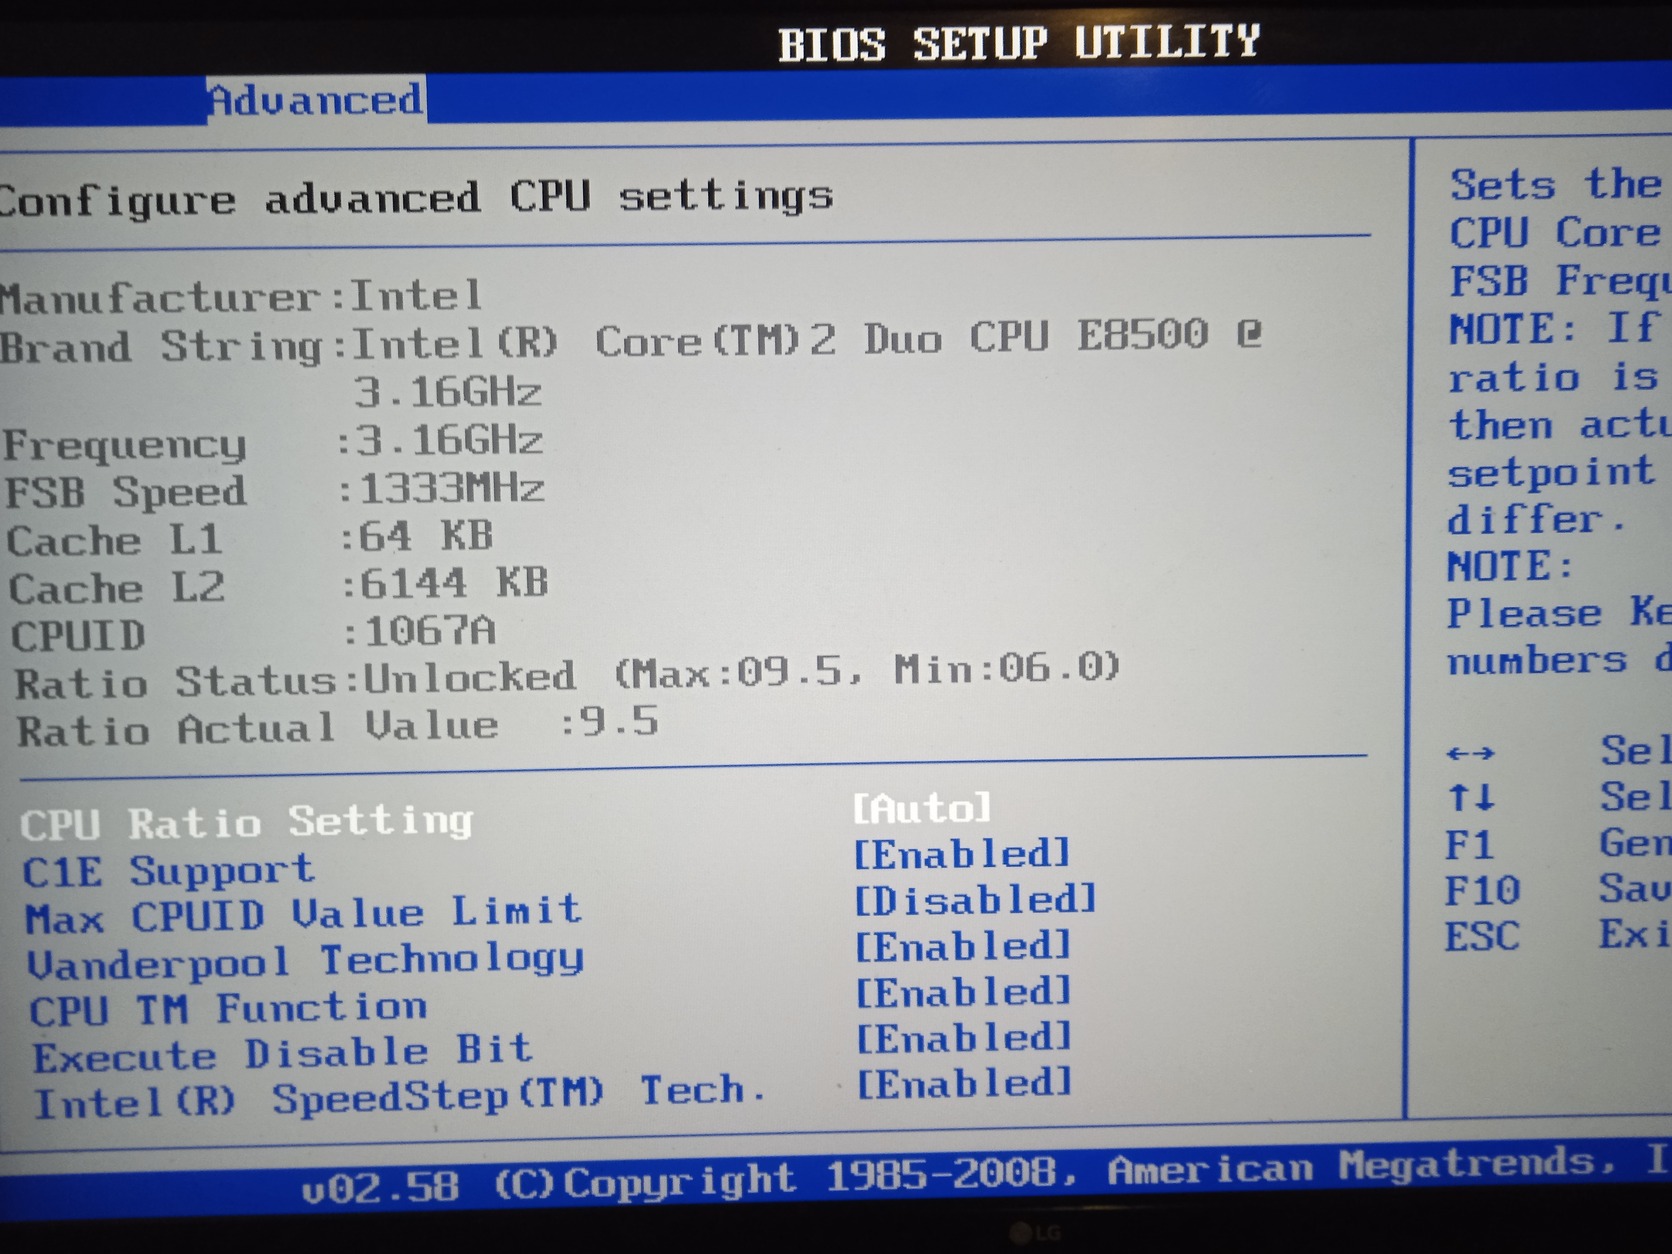The height and width of the screenshot is (1254, 1672).
Task: Select the CPU TM Function option
Action: (x=228, y=1009)
